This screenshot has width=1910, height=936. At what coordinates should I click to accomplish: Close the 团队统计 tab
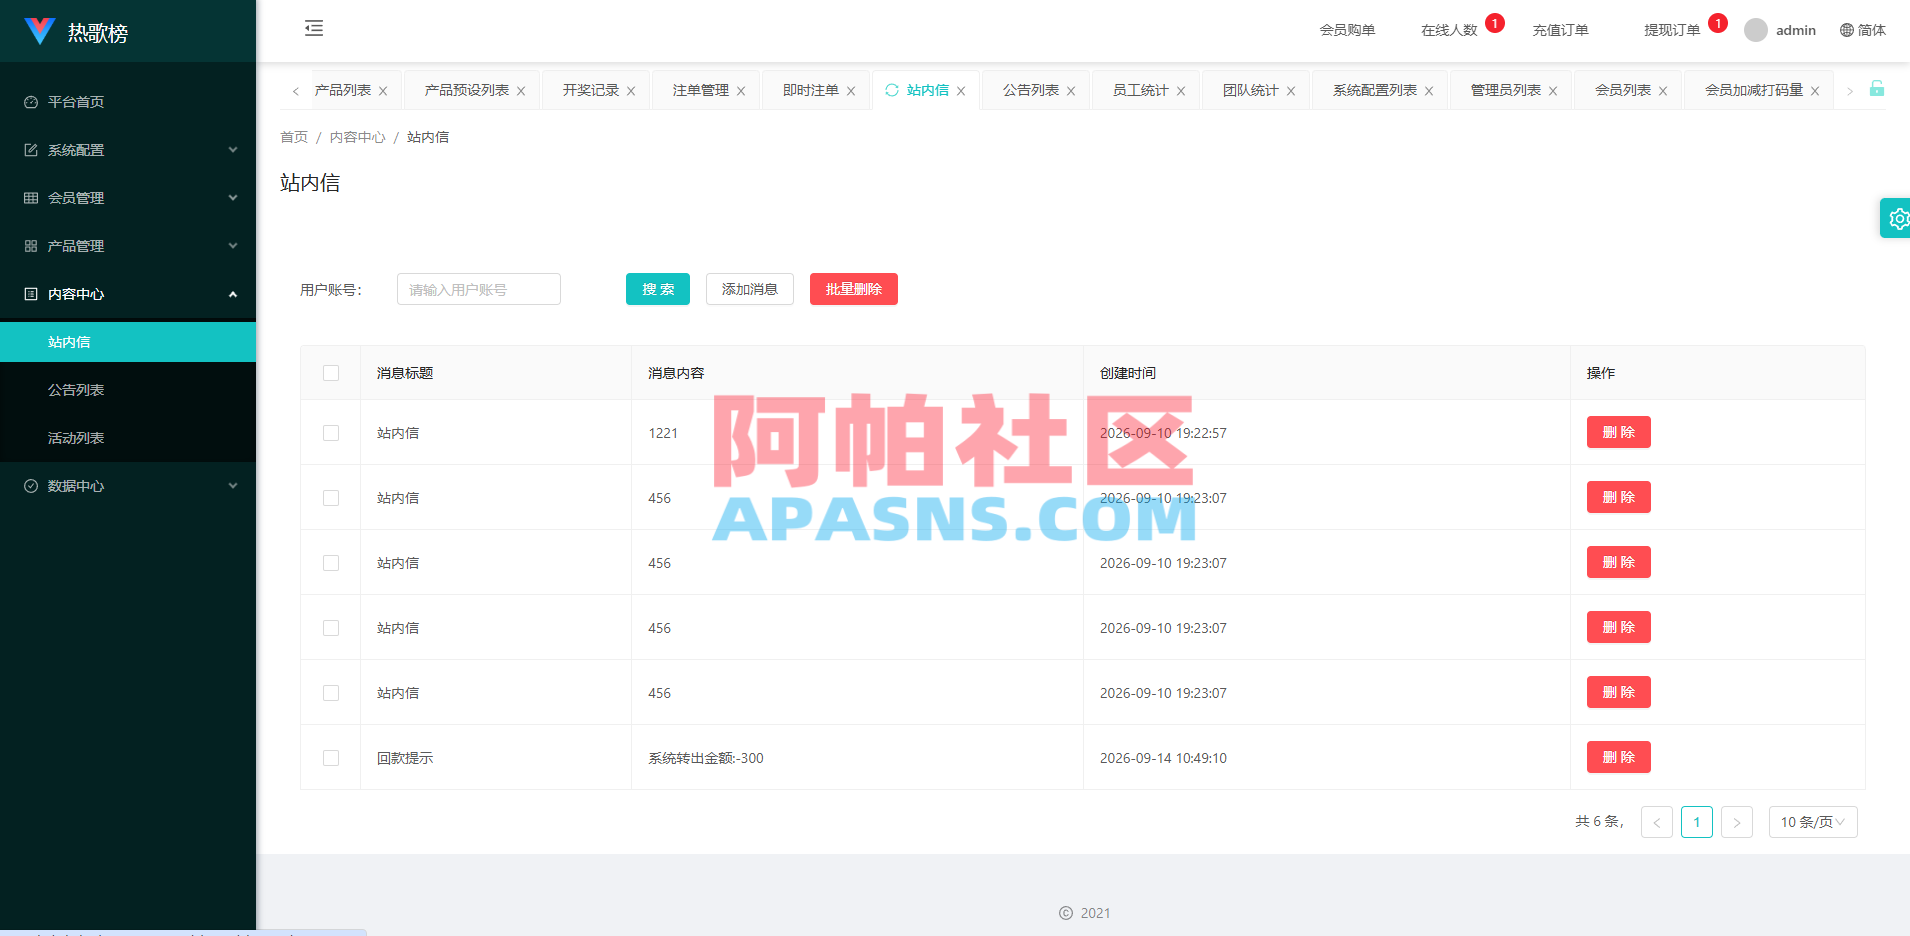point(1291,91)
